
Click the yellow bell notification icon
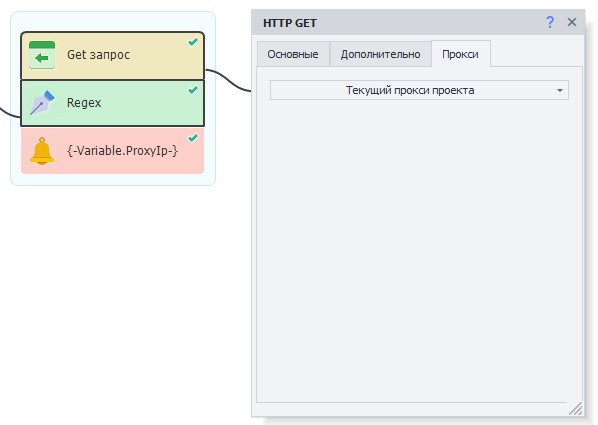pos(42,151)
